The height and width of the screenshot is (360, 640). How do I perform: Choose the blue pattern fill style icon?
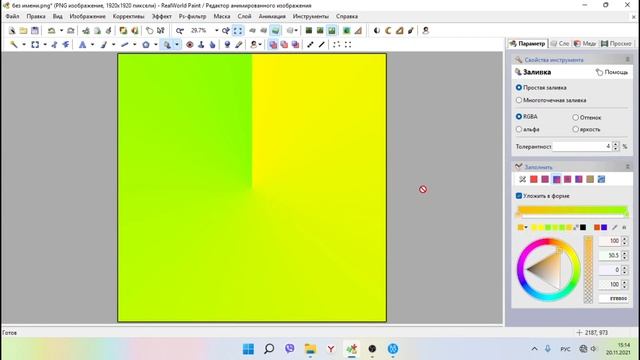pyautogui.click(x=601, y=179)
